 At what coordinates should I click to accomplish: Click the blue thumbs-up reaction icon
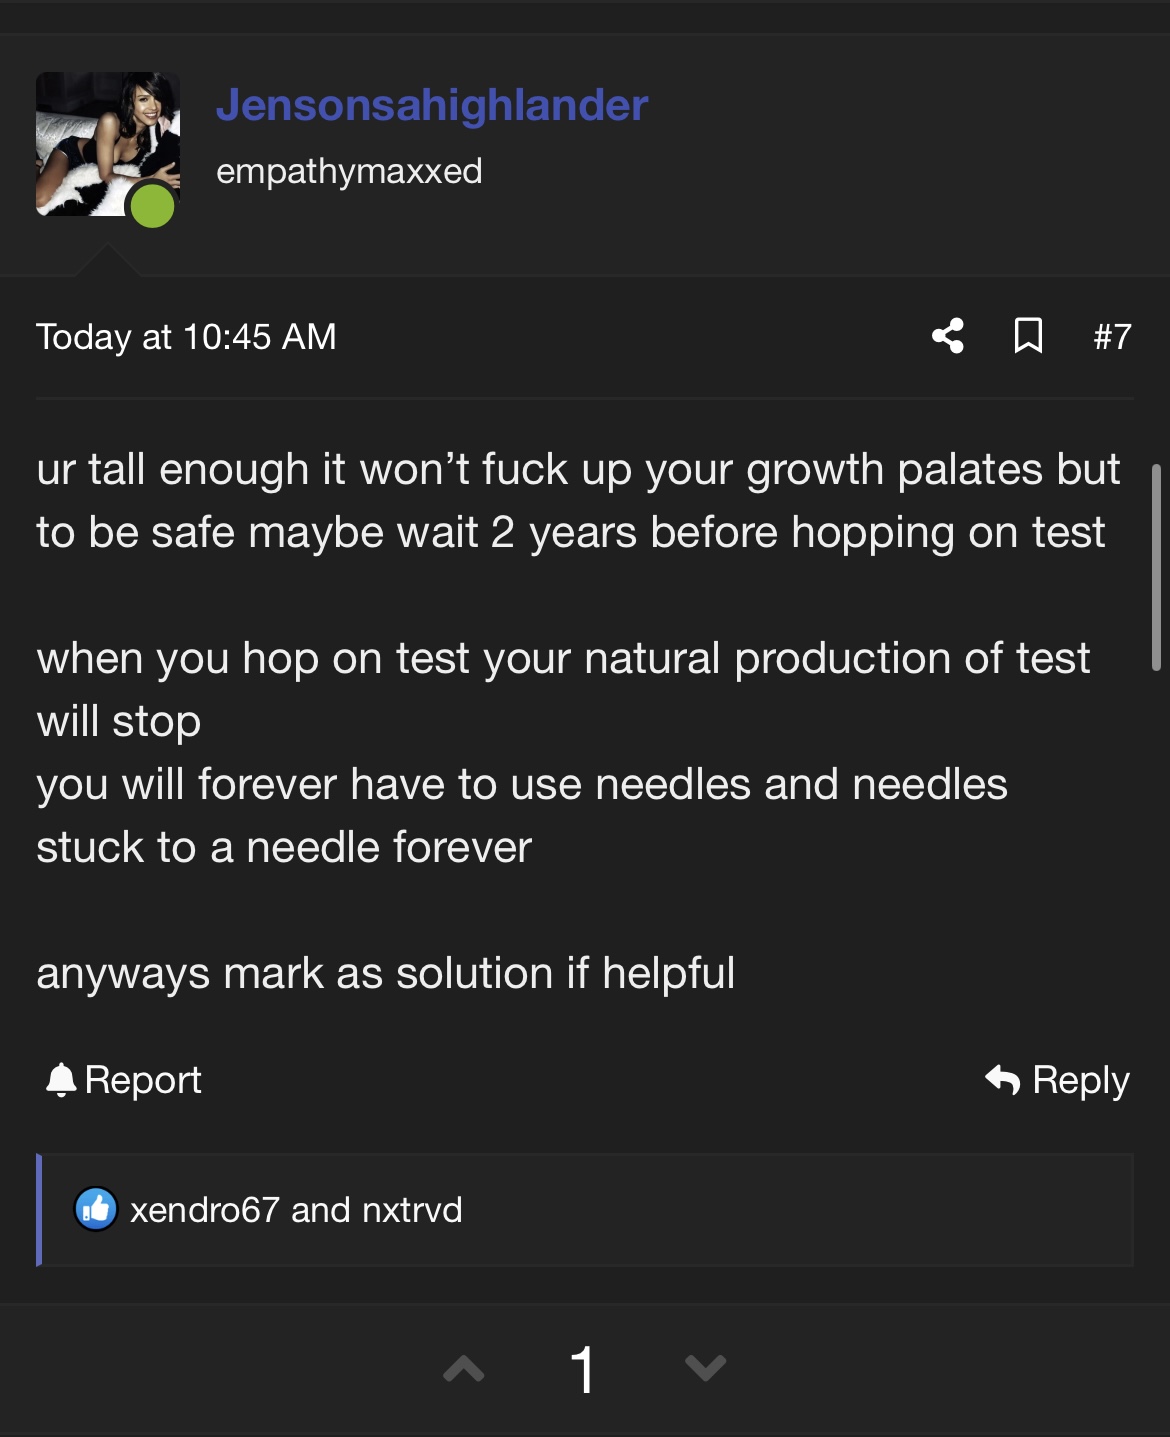click(96, 1210)
